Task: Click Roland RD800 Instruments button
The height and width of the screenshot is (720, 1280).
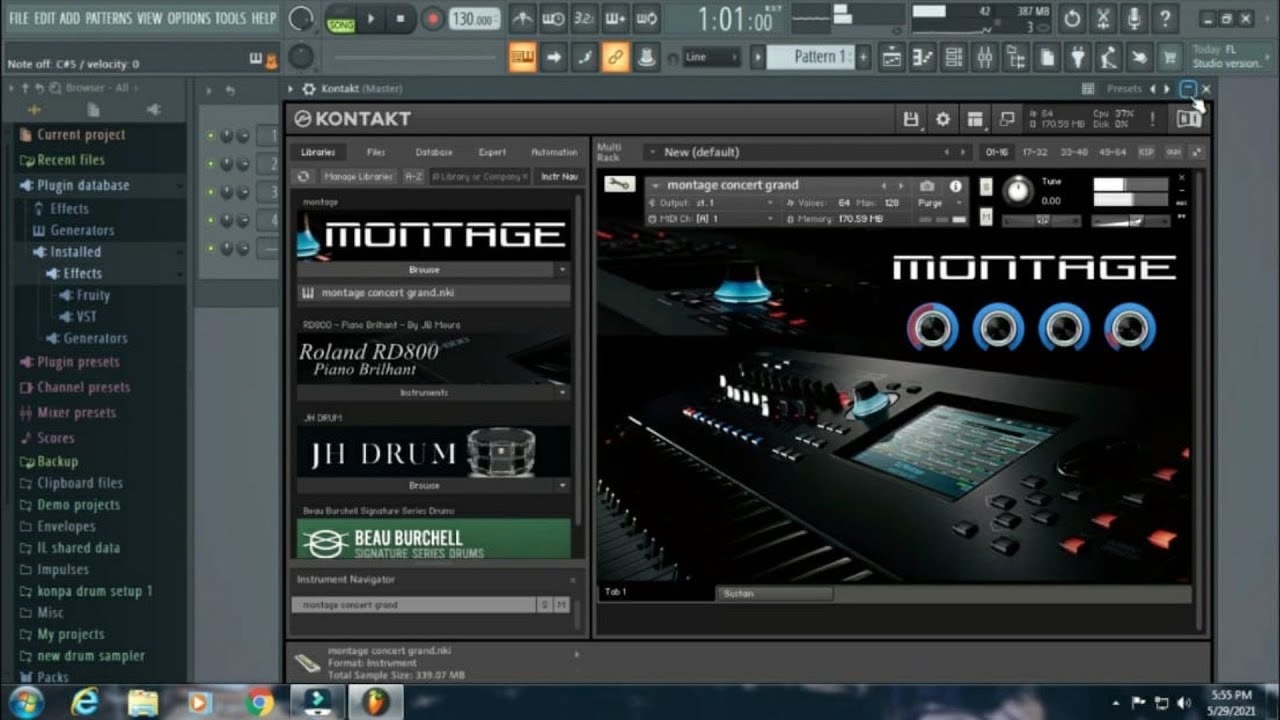Action: click(424, 393)
